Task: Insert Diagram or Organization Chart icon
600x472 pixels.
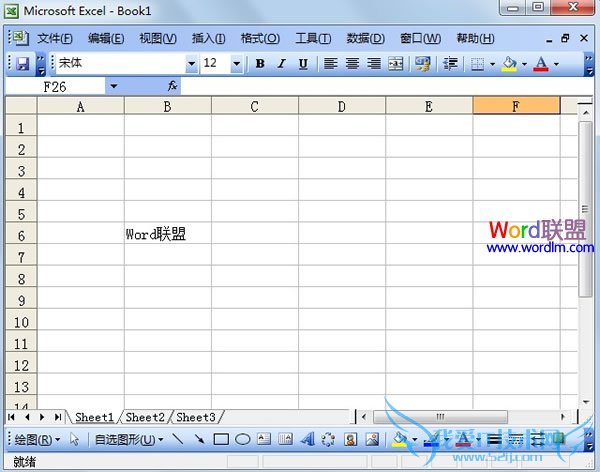Action: coord(328,439)
